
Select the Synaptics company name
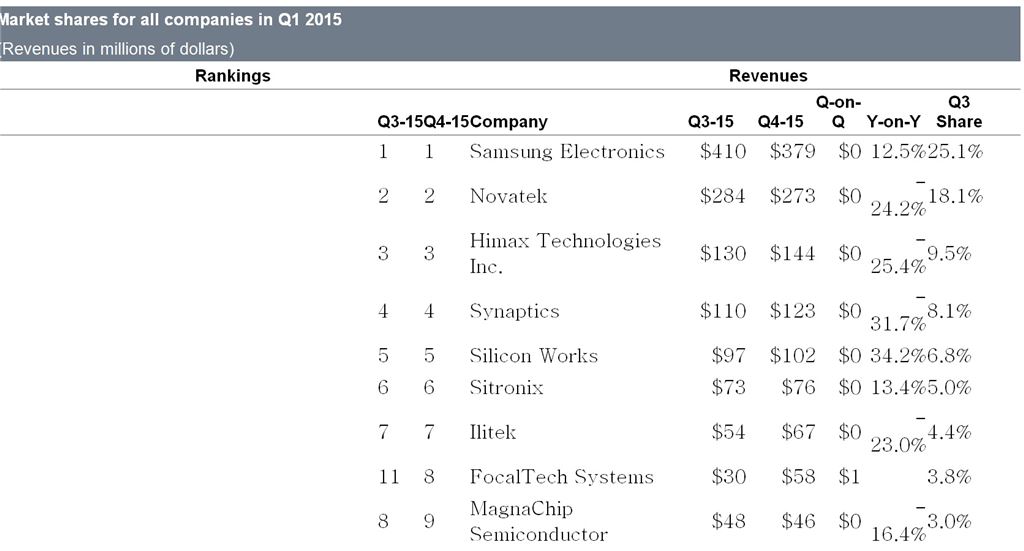click(x=514, y=311)
